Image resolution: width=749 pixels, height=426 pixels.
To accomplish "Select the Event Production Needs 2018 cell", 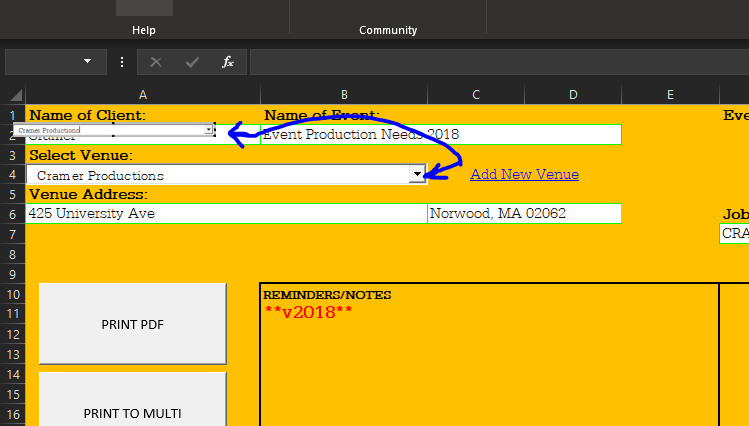I will (441, 135).
